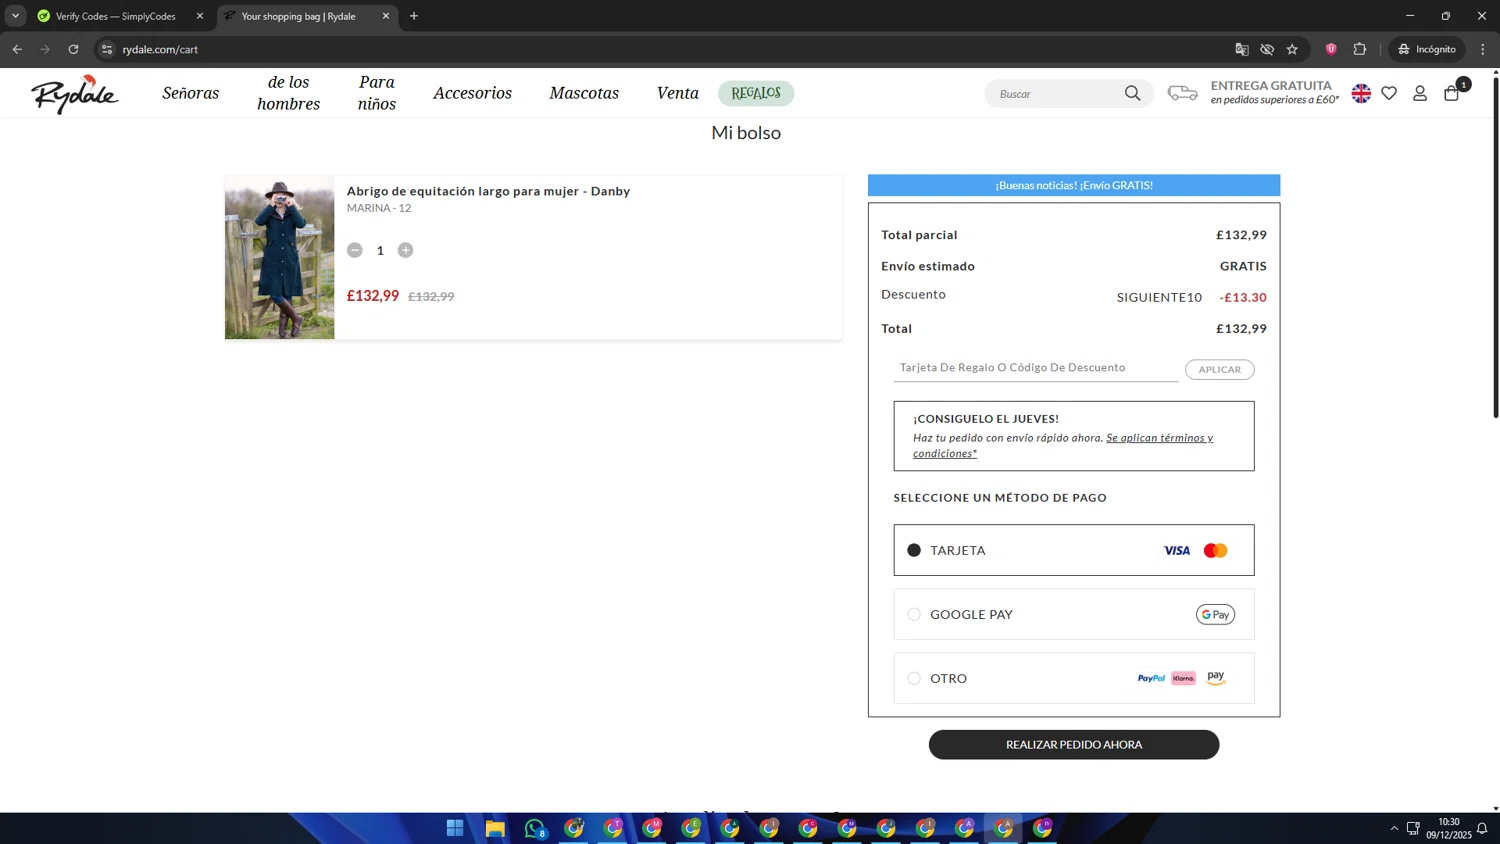Open Mascotas menu

584,93
